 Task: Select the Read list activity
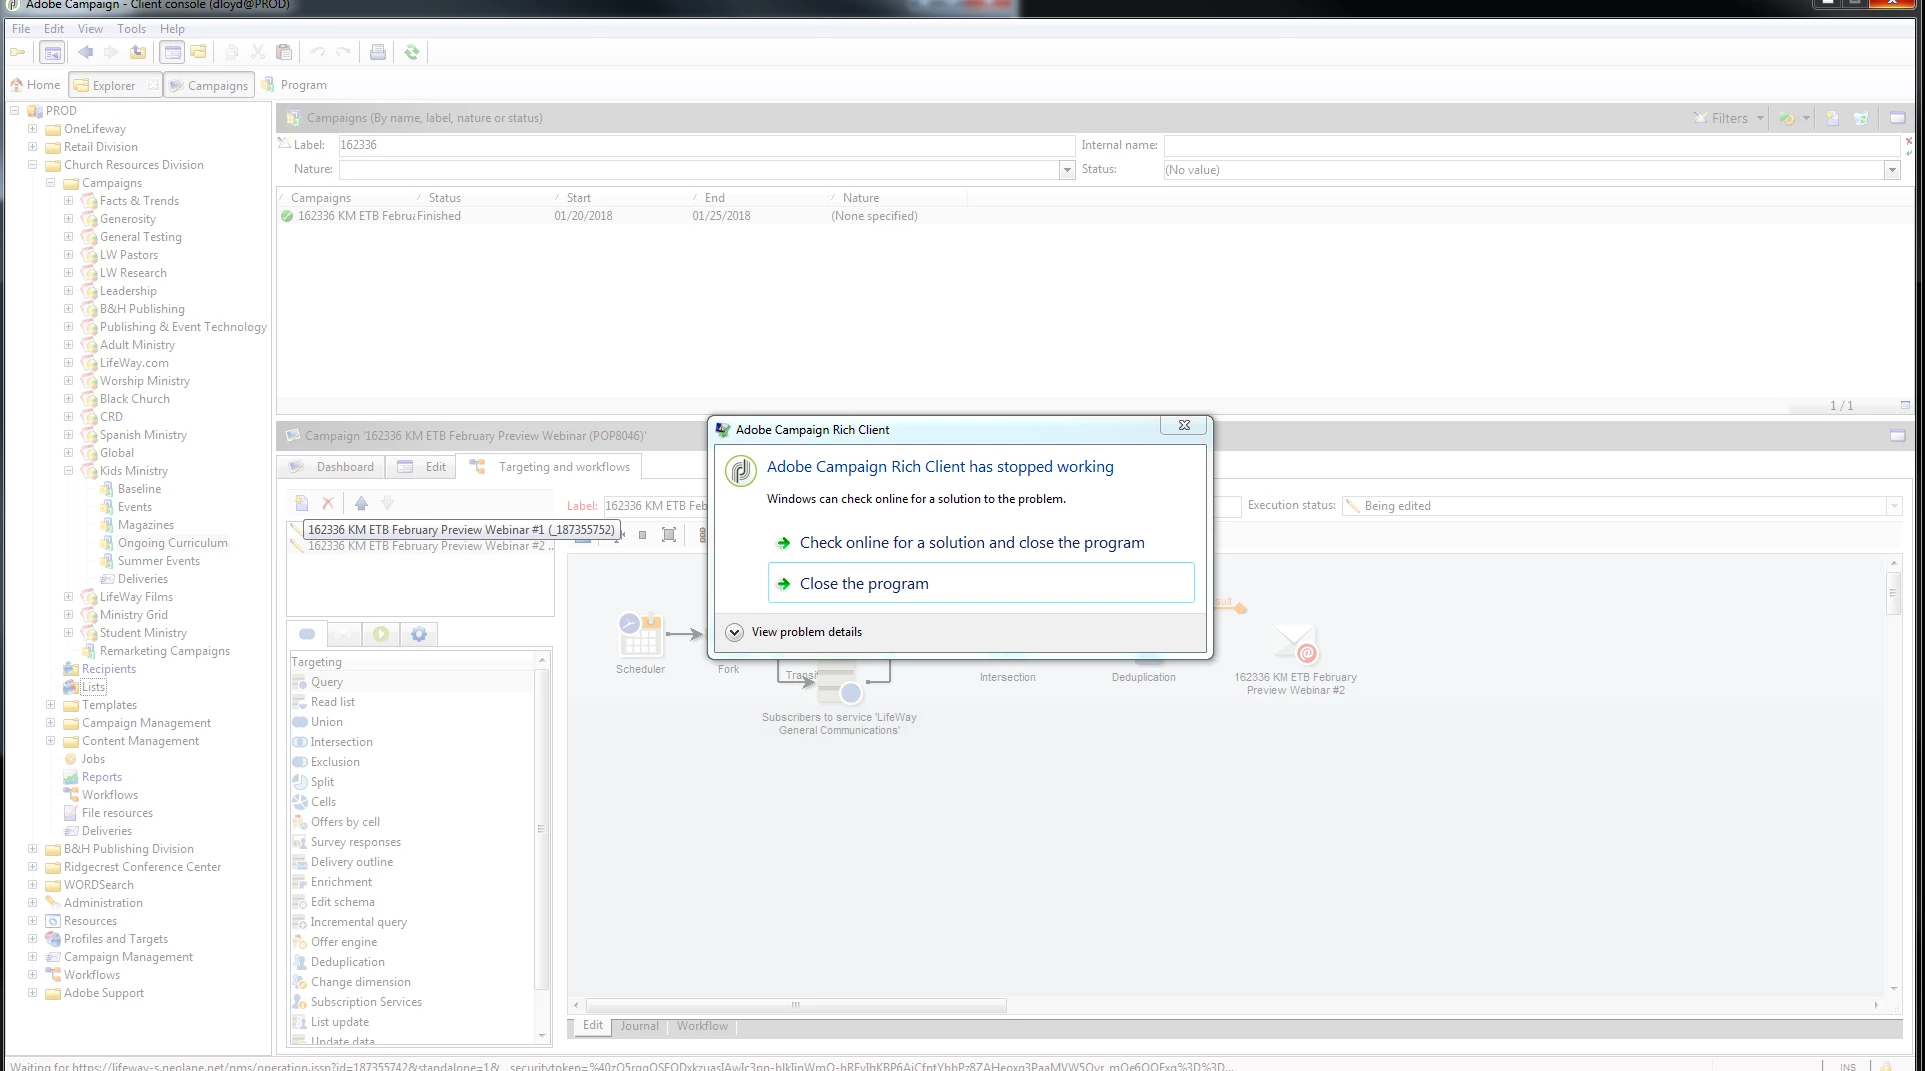coord(332,702)
